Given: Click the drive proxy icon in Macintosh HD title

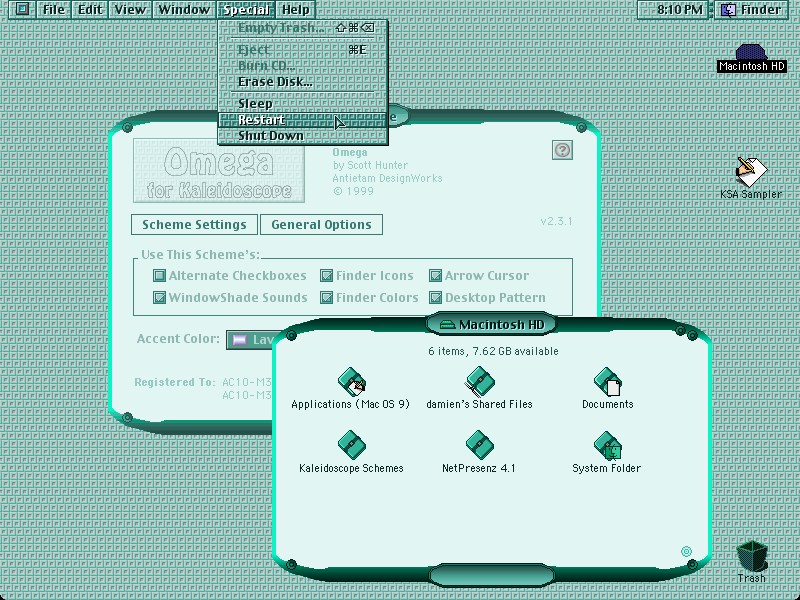Looking at the screenshot, I should click(447, 325).
